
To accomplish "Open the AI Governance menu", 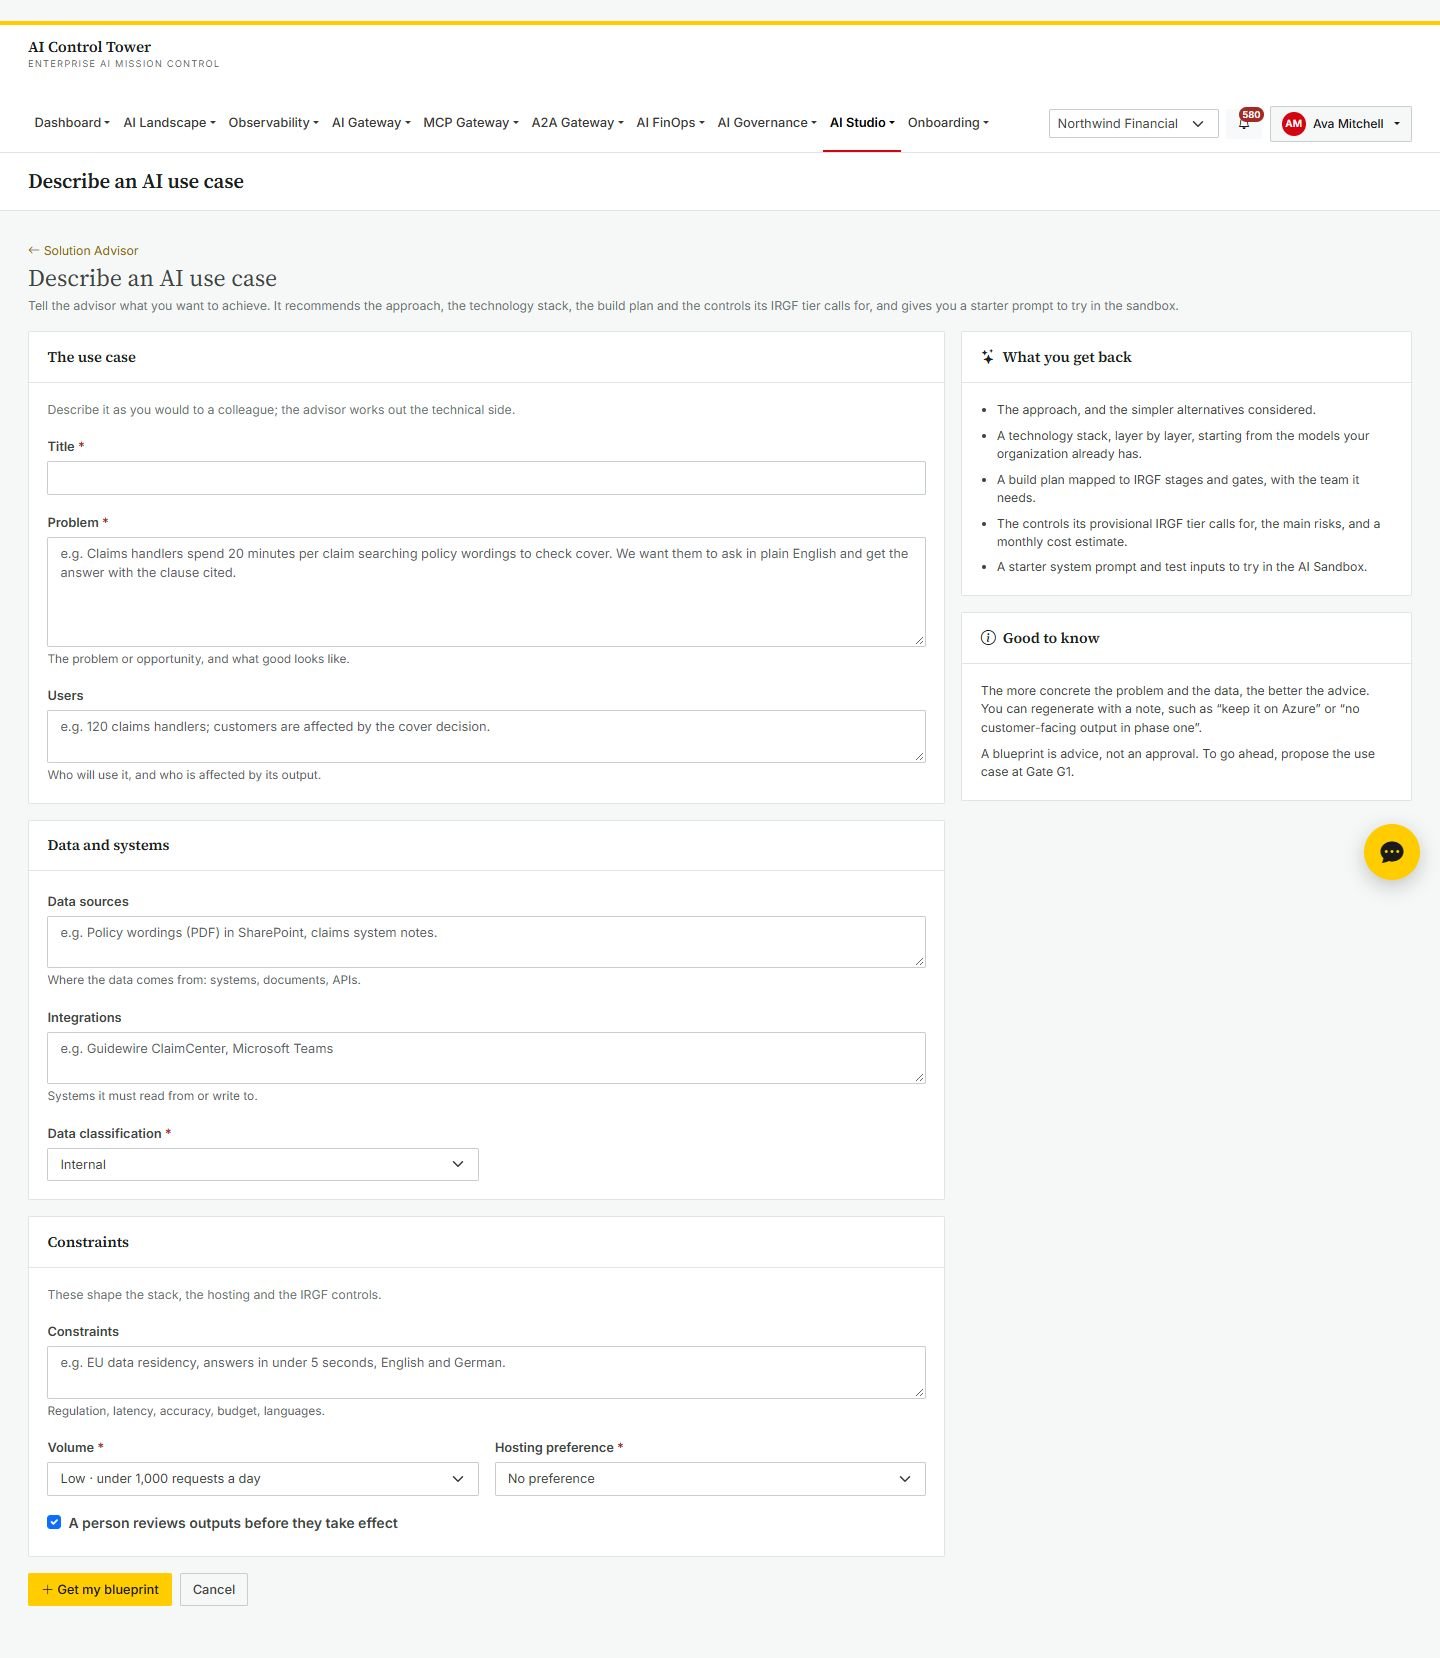I will [x=767, y=123].
